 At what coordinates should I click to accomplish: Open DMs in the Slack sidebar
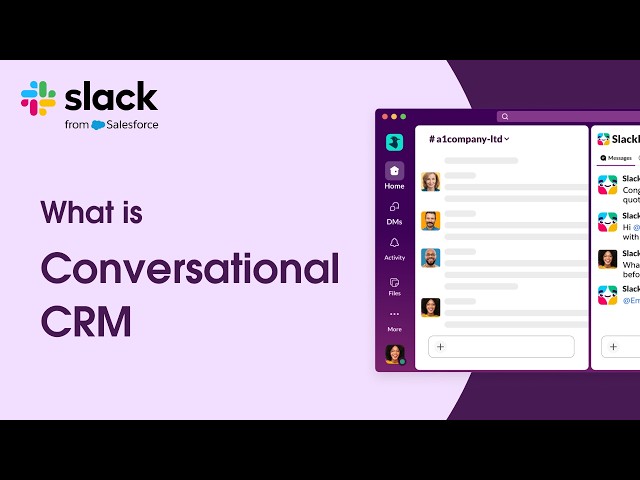[394, 213]
